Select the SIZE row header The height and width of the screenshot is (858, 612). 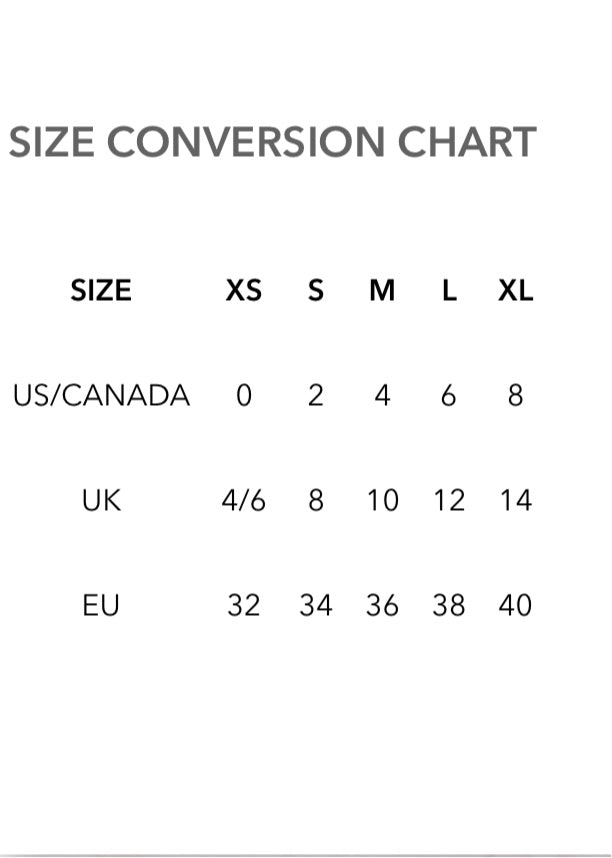pyautogui.click(x=101, y=291)
